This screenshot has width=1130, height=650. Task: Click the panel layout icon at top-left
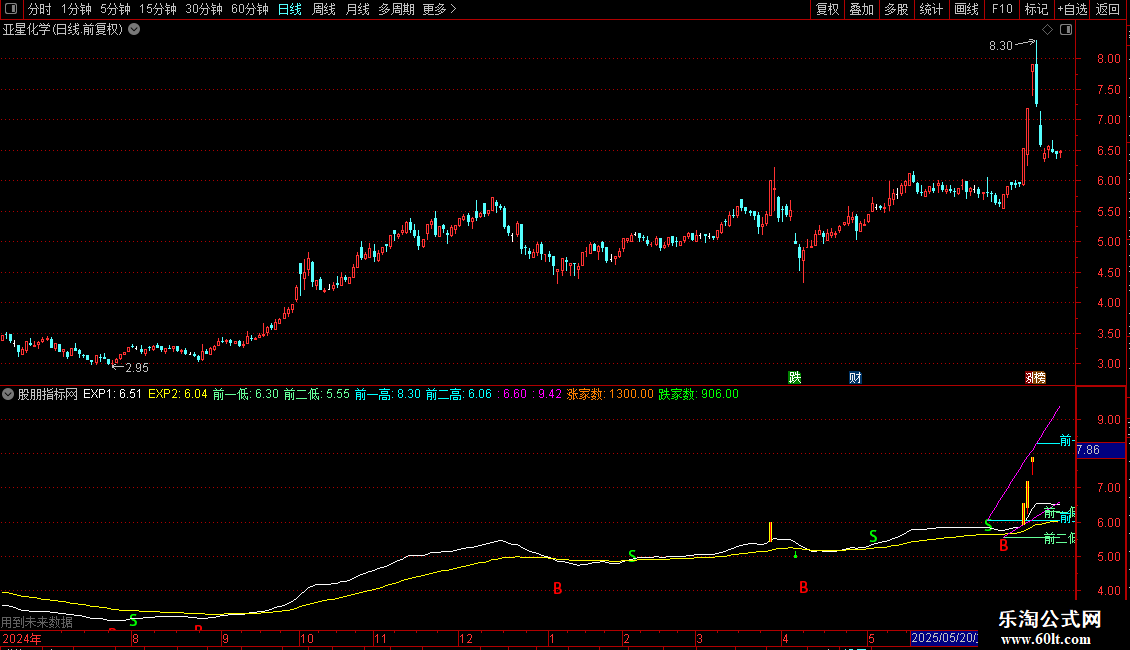click(x=11, y=10)
